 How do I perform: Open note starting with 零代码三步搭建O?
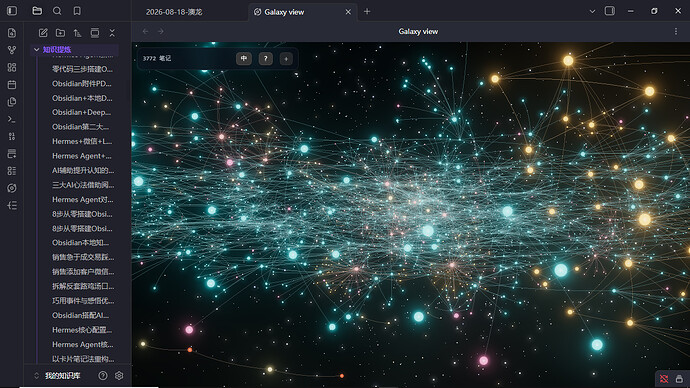coord(82,69)
